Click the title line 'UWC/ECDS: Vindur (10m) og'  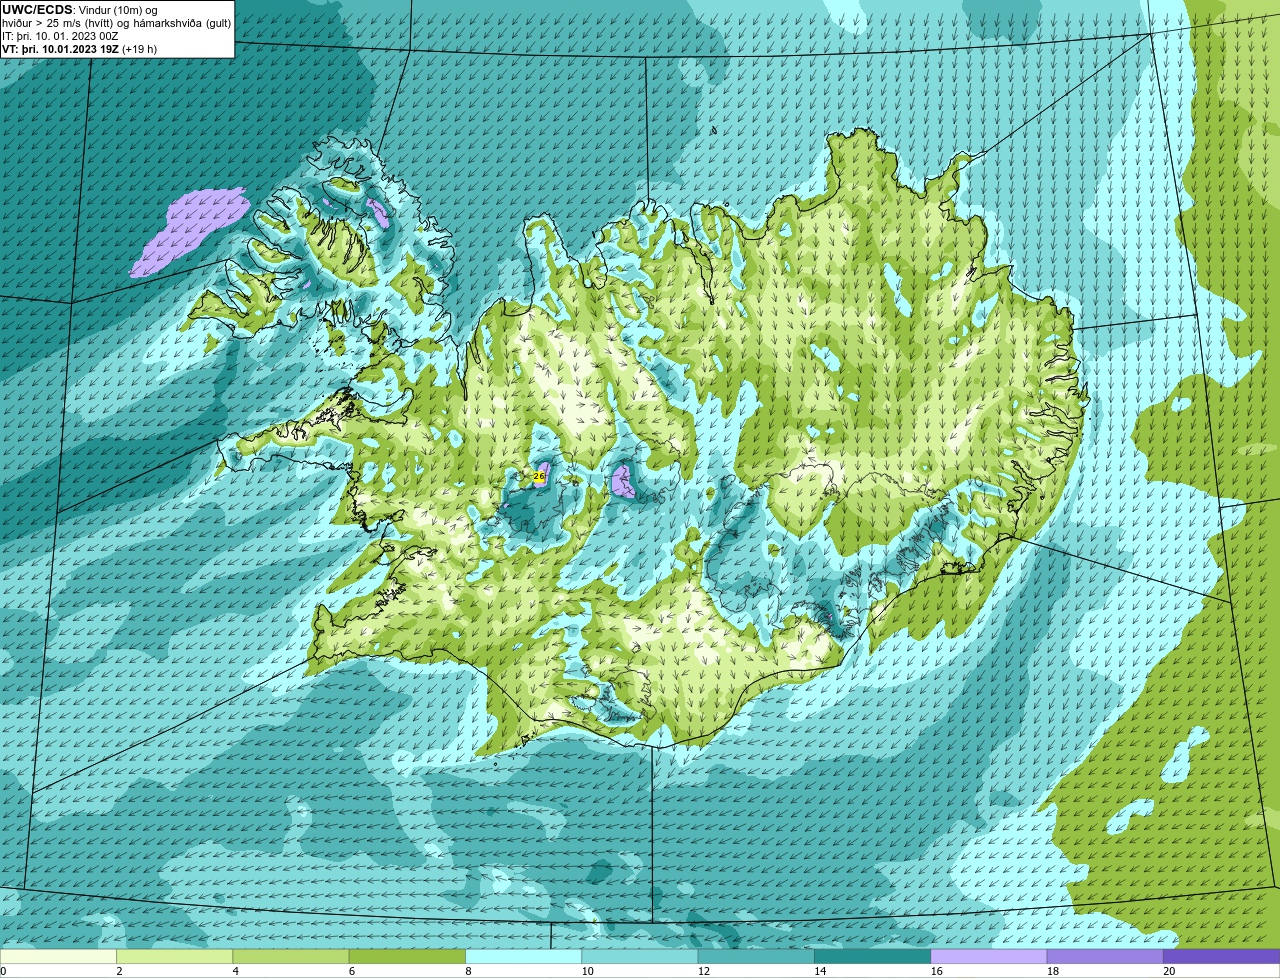coord(80,9)
